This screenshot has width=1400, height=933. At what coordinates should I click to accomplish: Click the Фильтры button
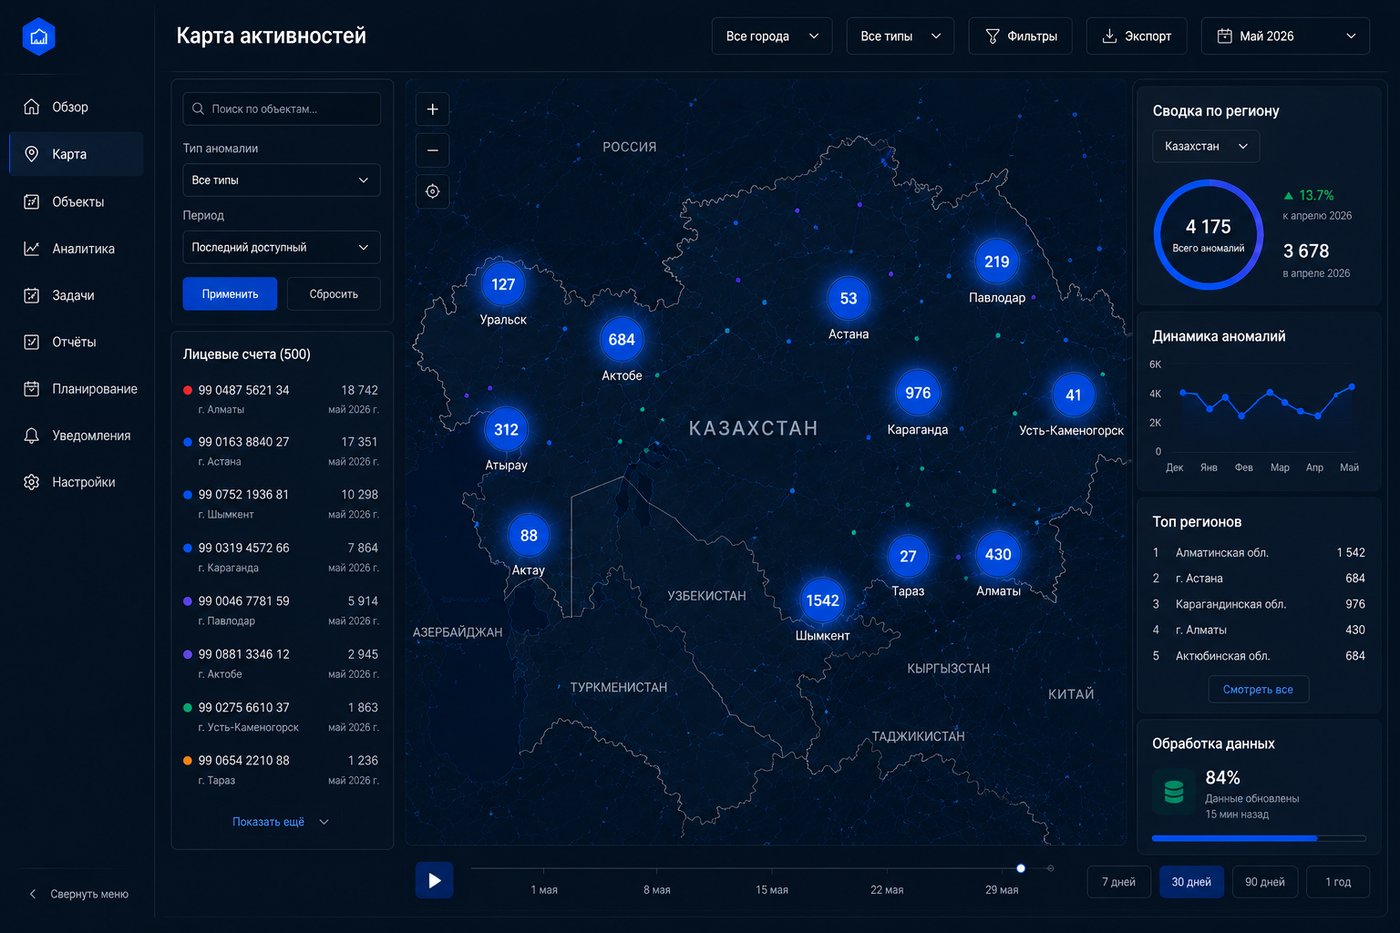click(1020, 36)
